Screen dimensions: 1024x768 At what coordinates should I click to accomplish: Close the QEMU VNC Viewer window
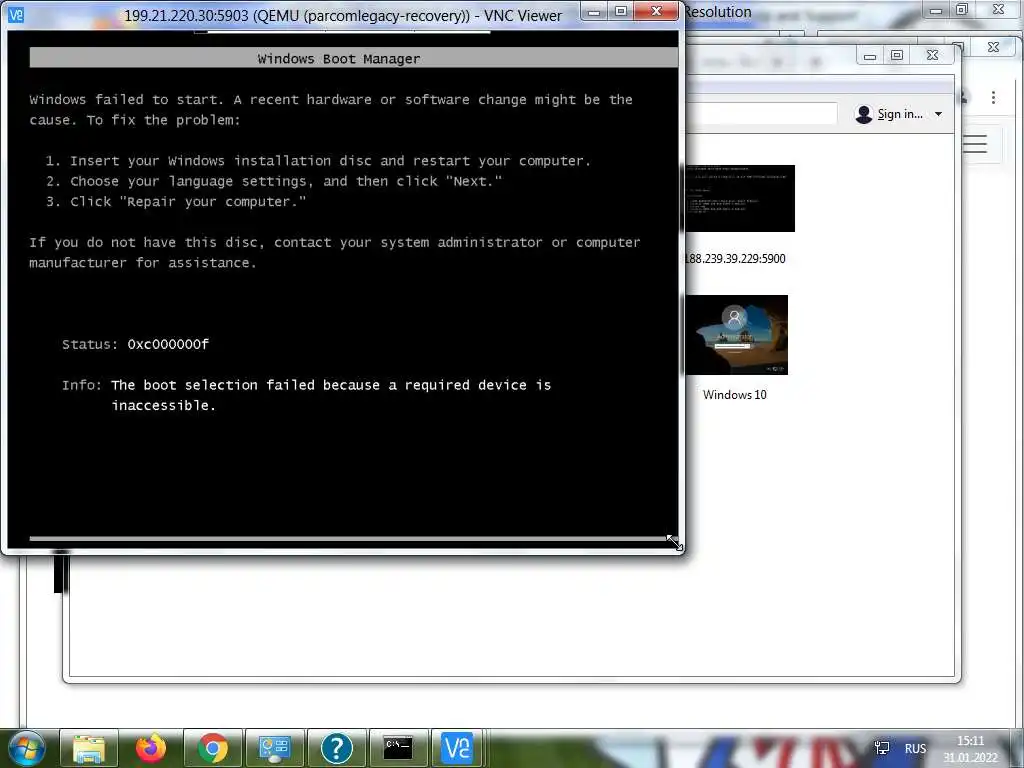coord(656,12)
